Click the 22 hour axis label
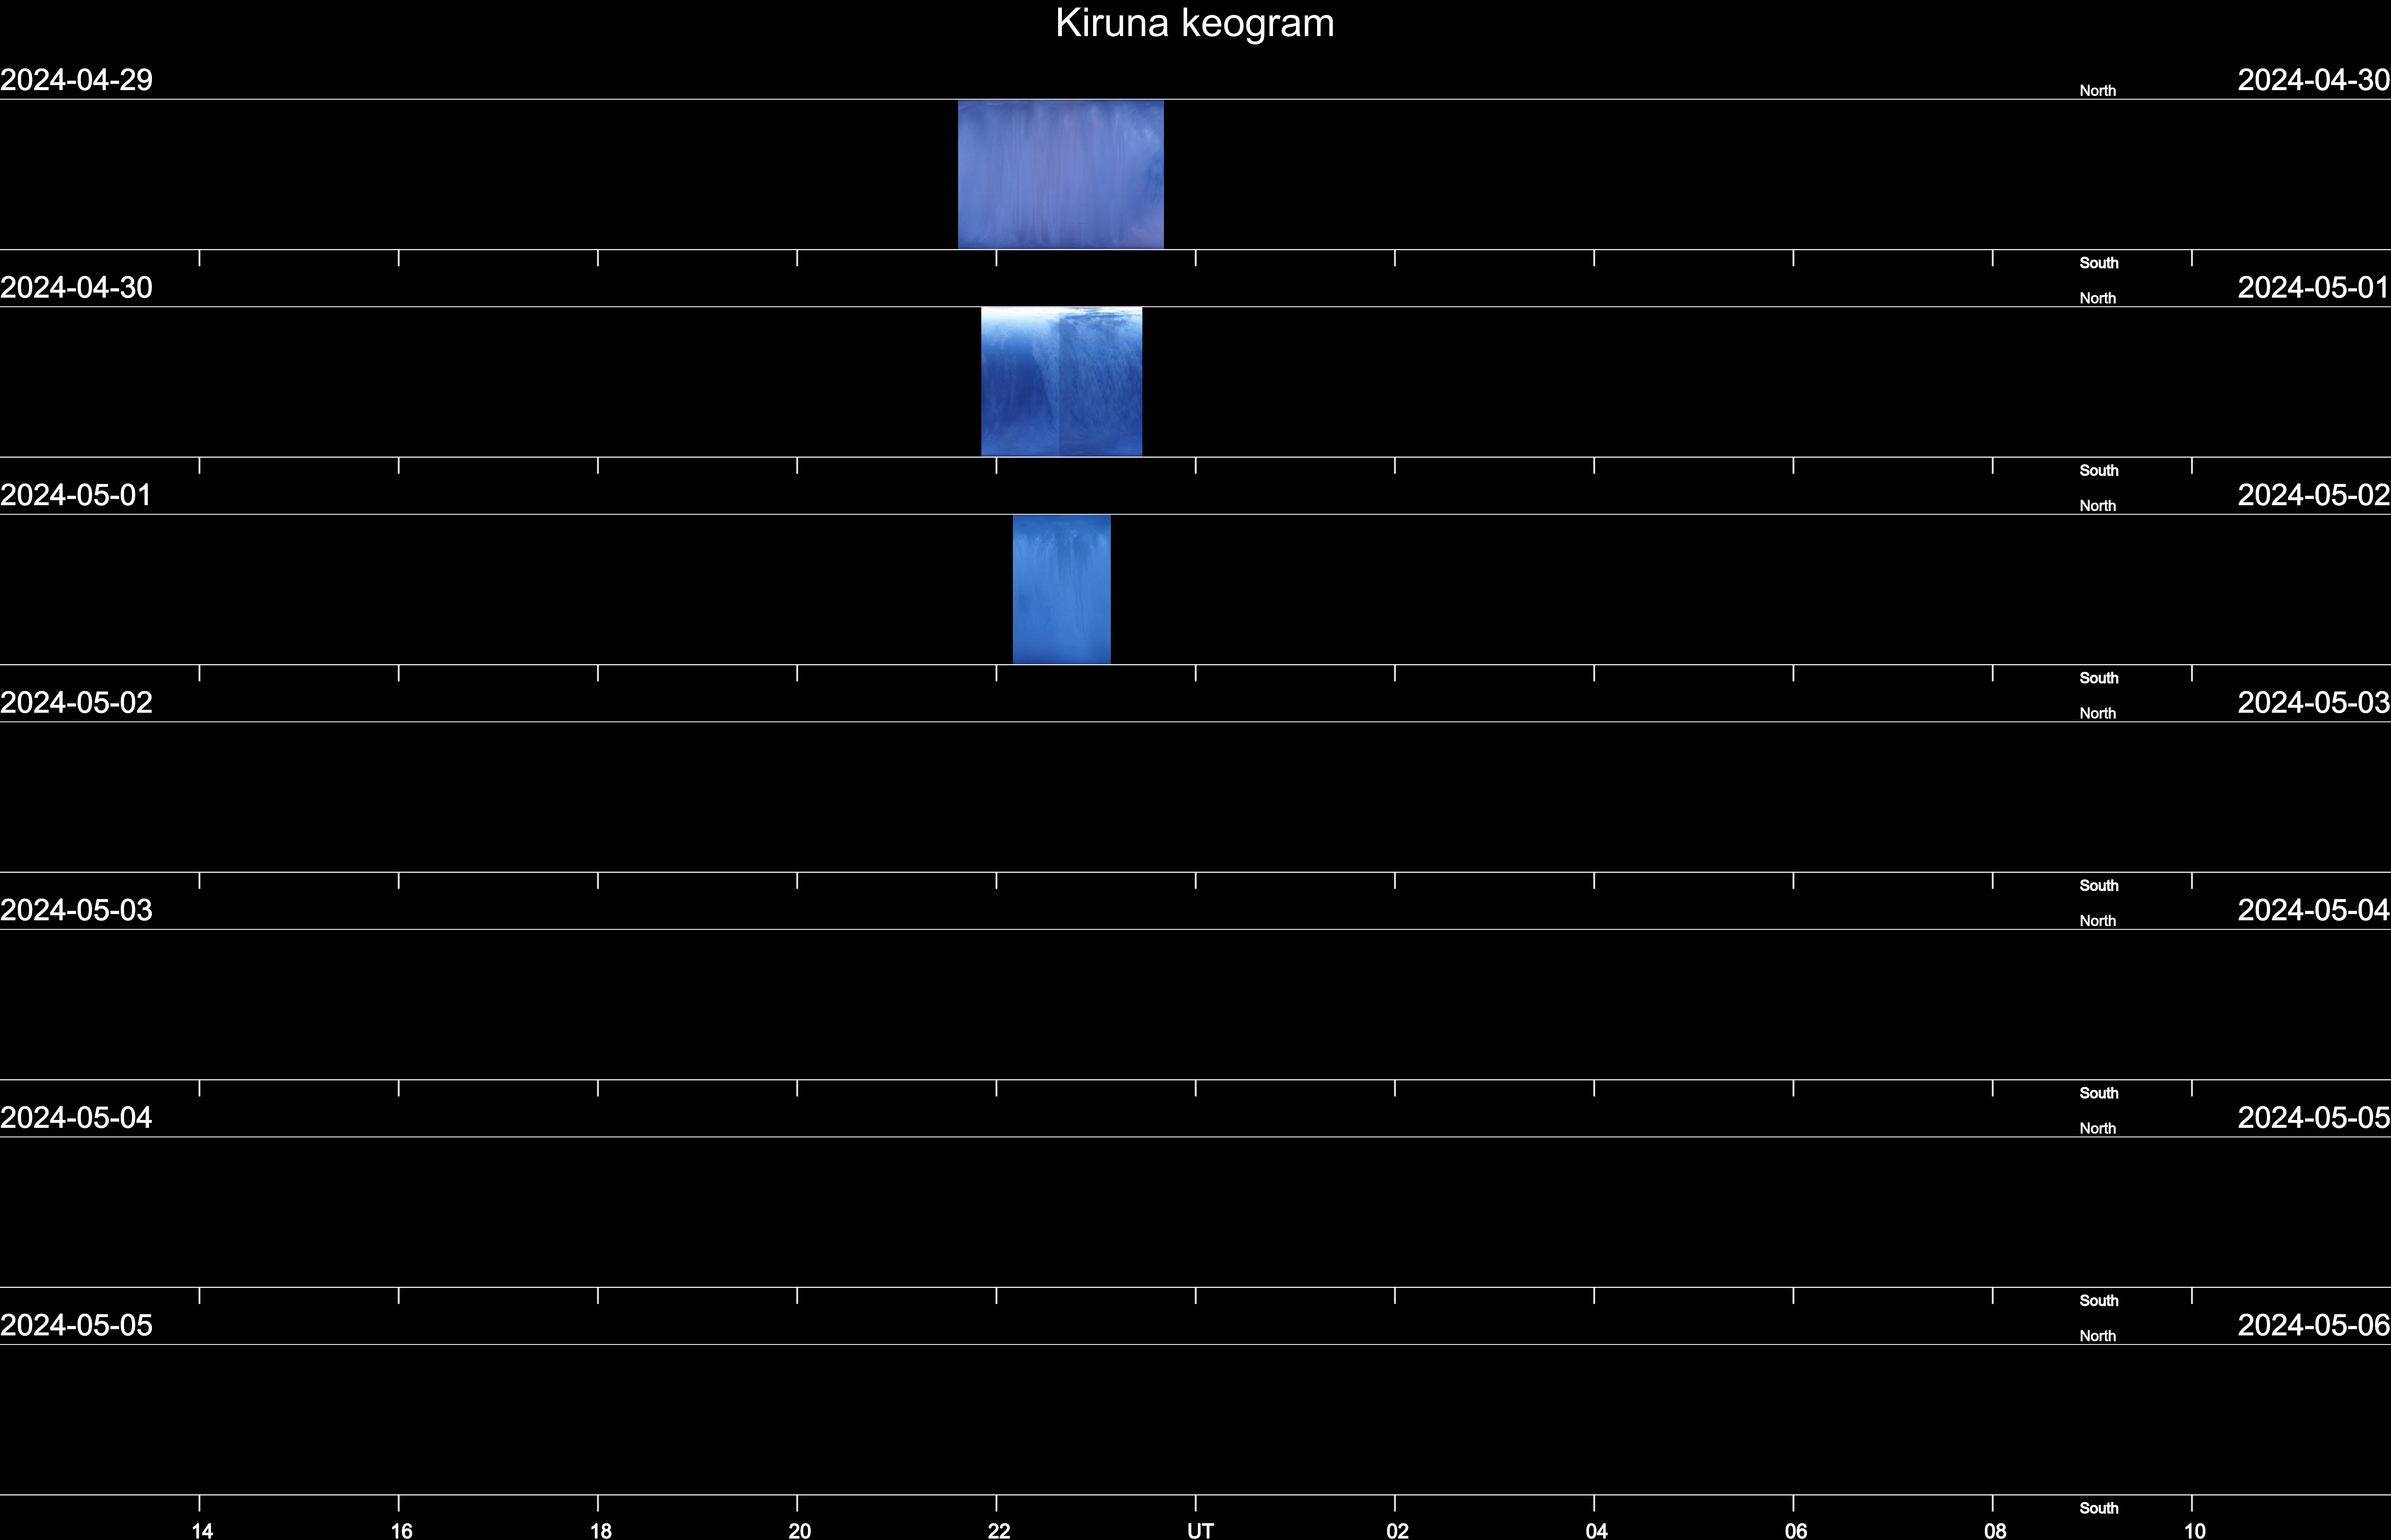The image size is (2391, 1540). pos(999,1530)
